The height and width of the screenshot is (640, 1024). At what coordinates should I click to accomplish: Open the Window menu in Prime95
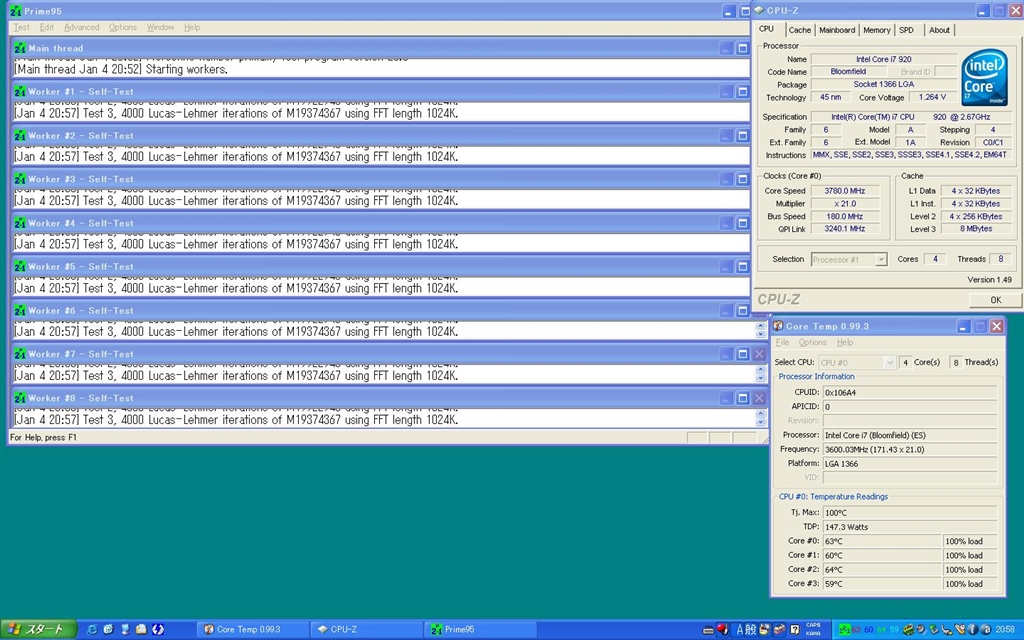point(160,27)
